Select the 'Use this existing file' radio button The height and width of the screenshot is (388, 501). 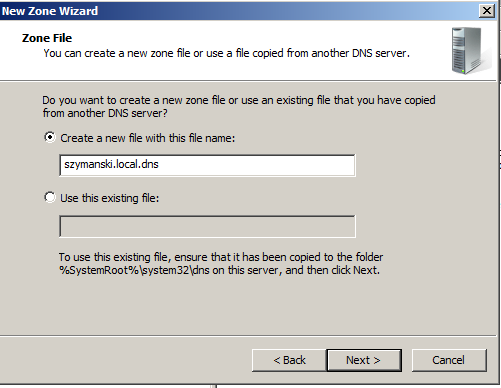click(50, 197)
